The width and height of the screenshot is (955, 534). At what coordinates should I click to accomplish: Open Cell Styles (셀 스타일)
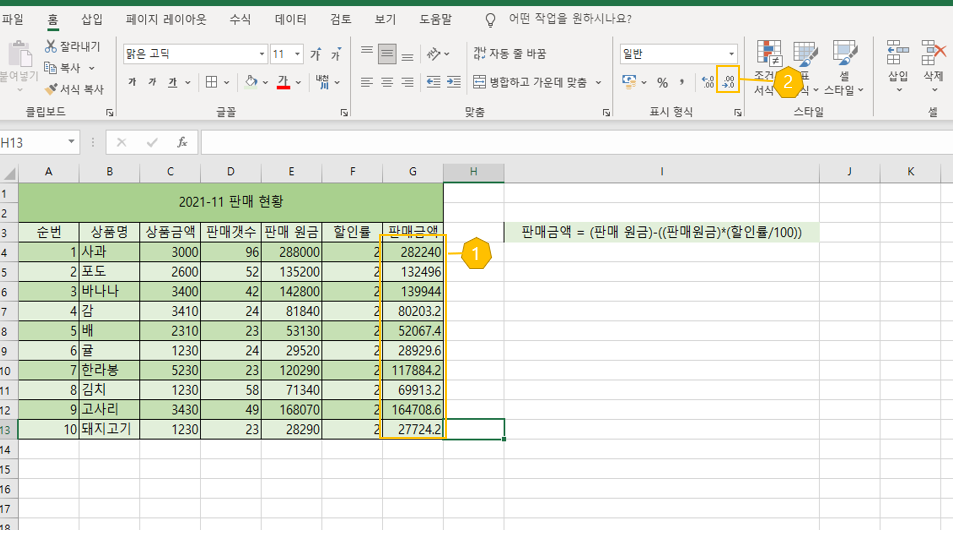(844, 68)
